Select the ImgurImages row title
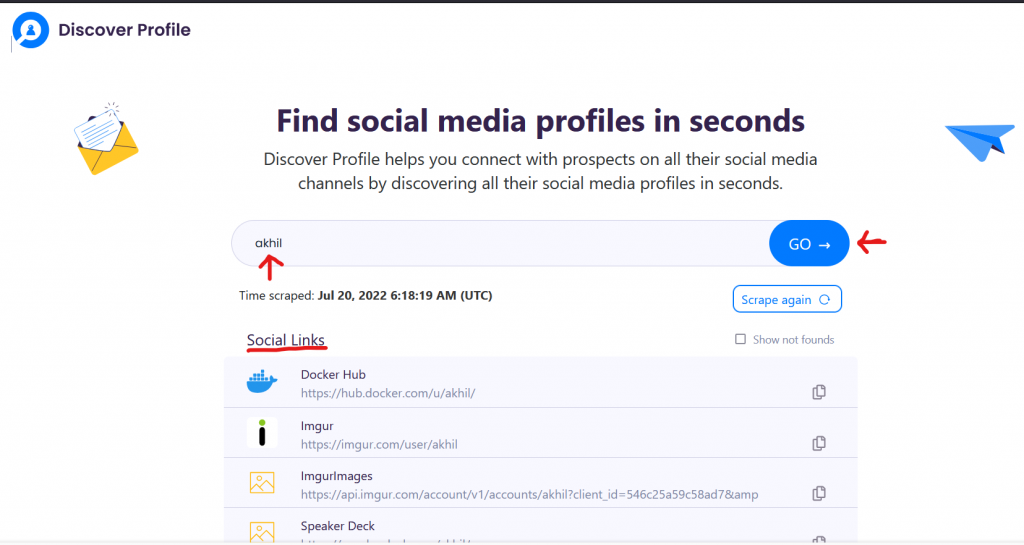 [336, 476]
